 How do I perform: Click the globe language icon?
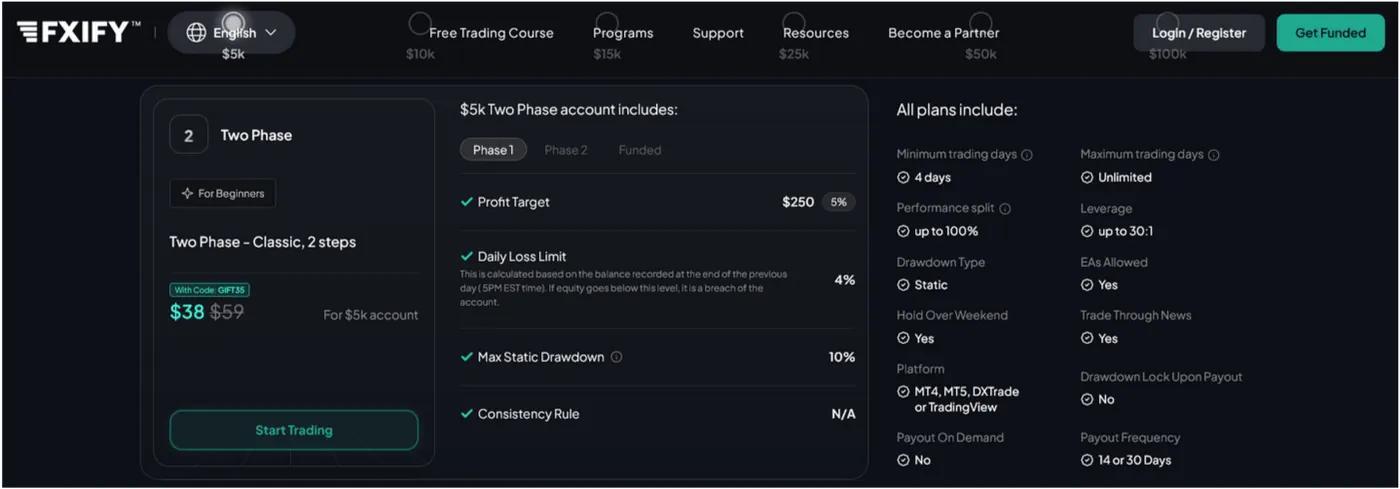[x=196, y=33]
